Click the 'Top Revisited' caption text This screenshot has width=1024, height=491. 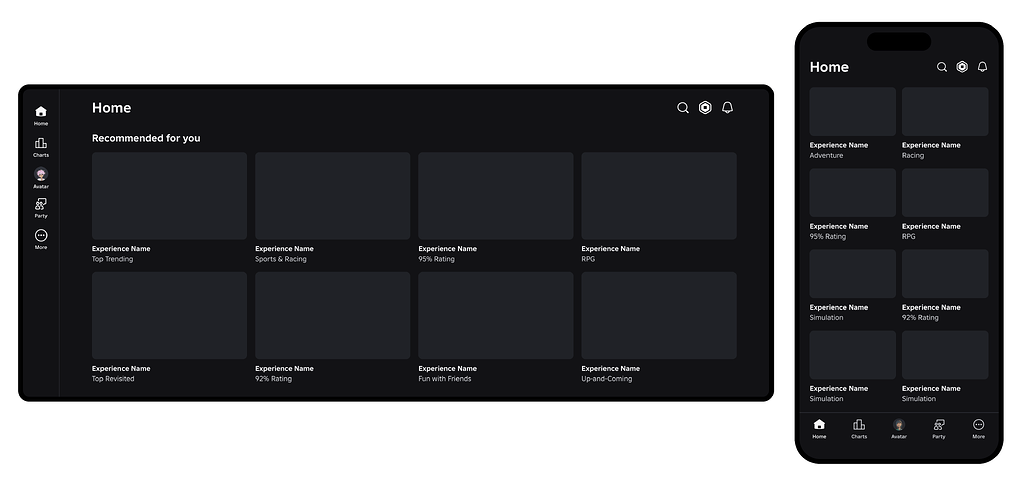click(113, 379)
